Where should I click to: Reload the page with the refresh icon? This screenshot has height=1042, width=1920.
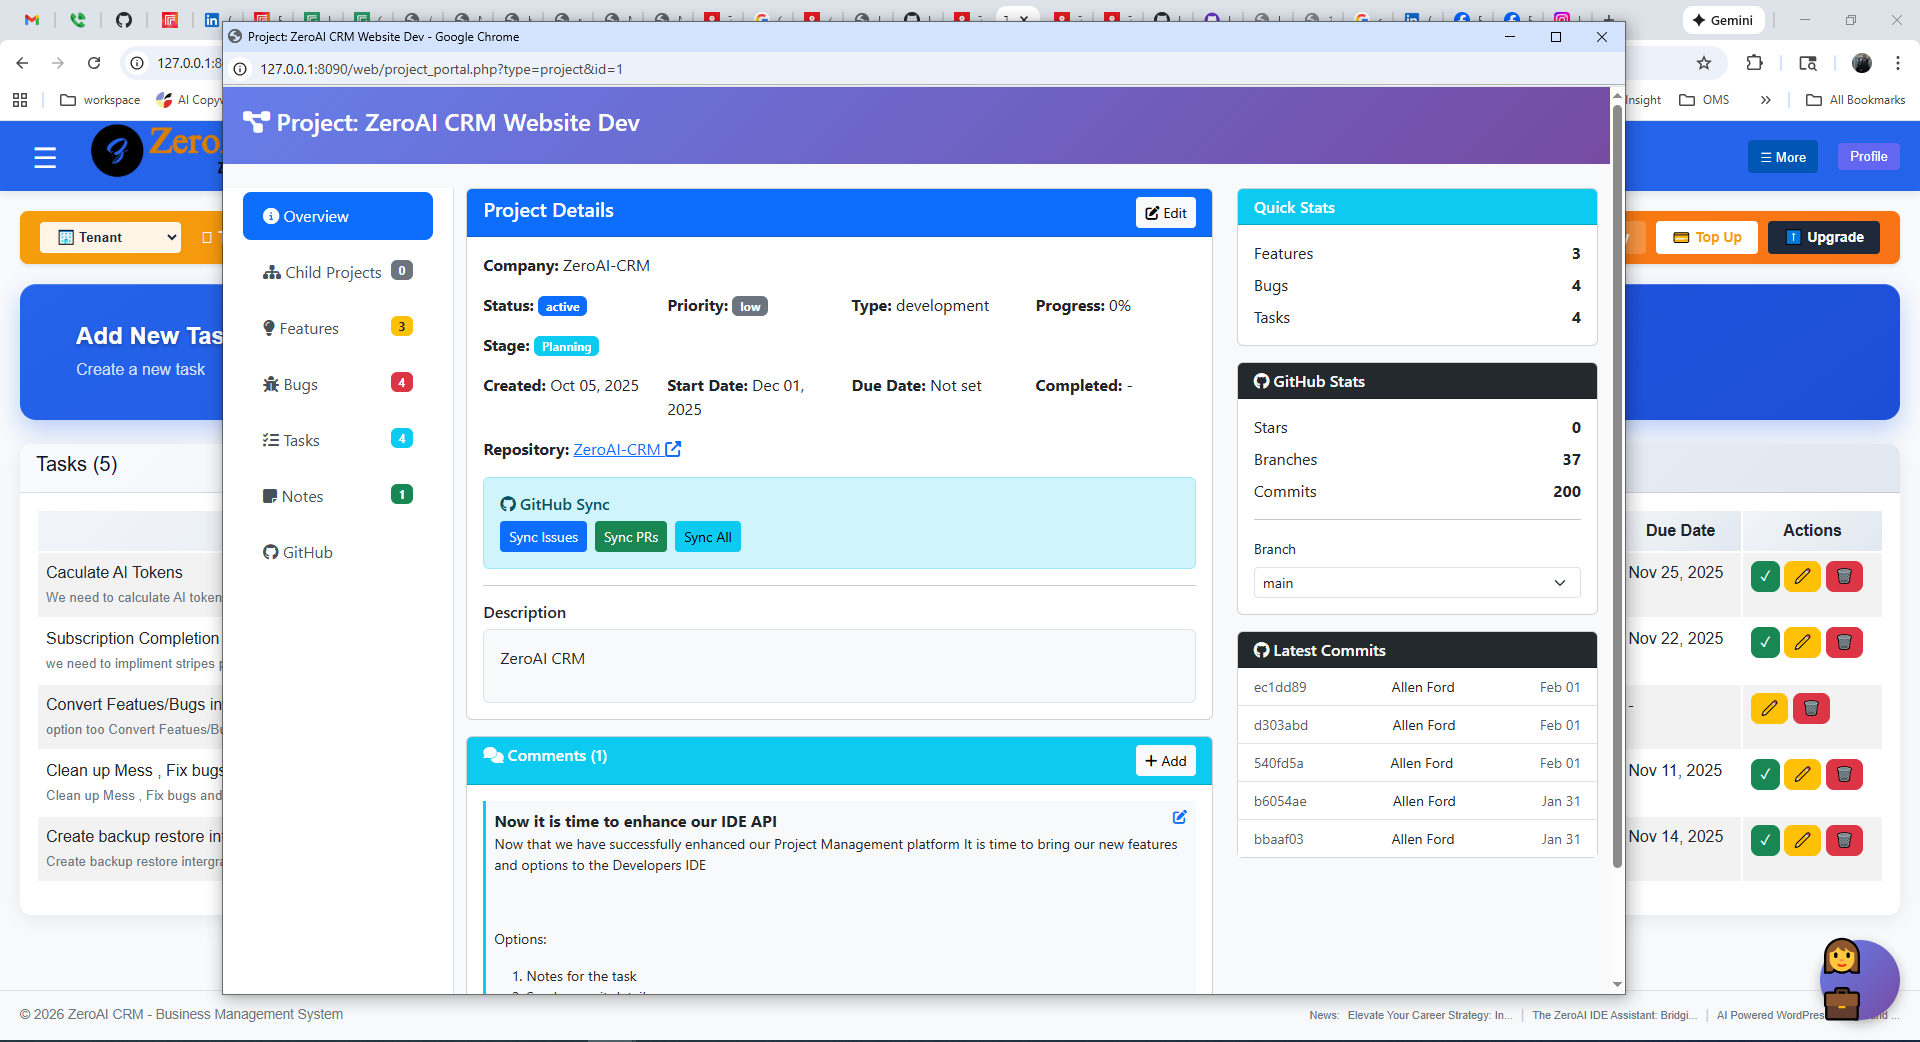click(x=94, y=63)
